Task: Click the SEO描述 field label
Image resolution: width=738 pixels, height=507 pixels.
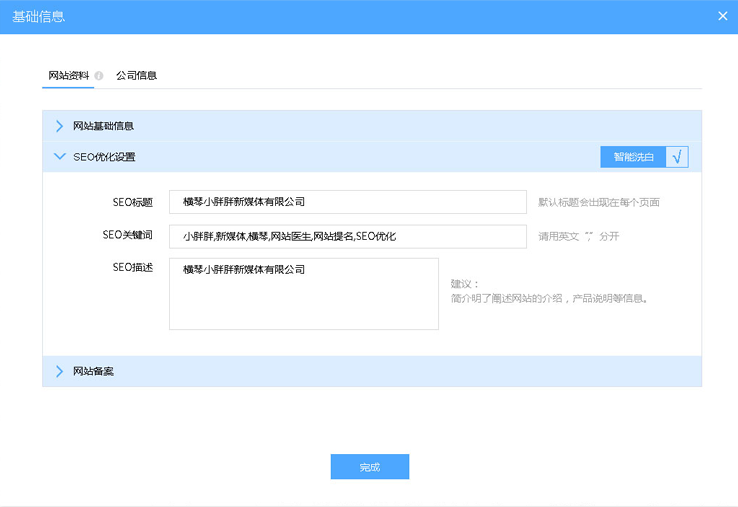Action: coord(132,266)
